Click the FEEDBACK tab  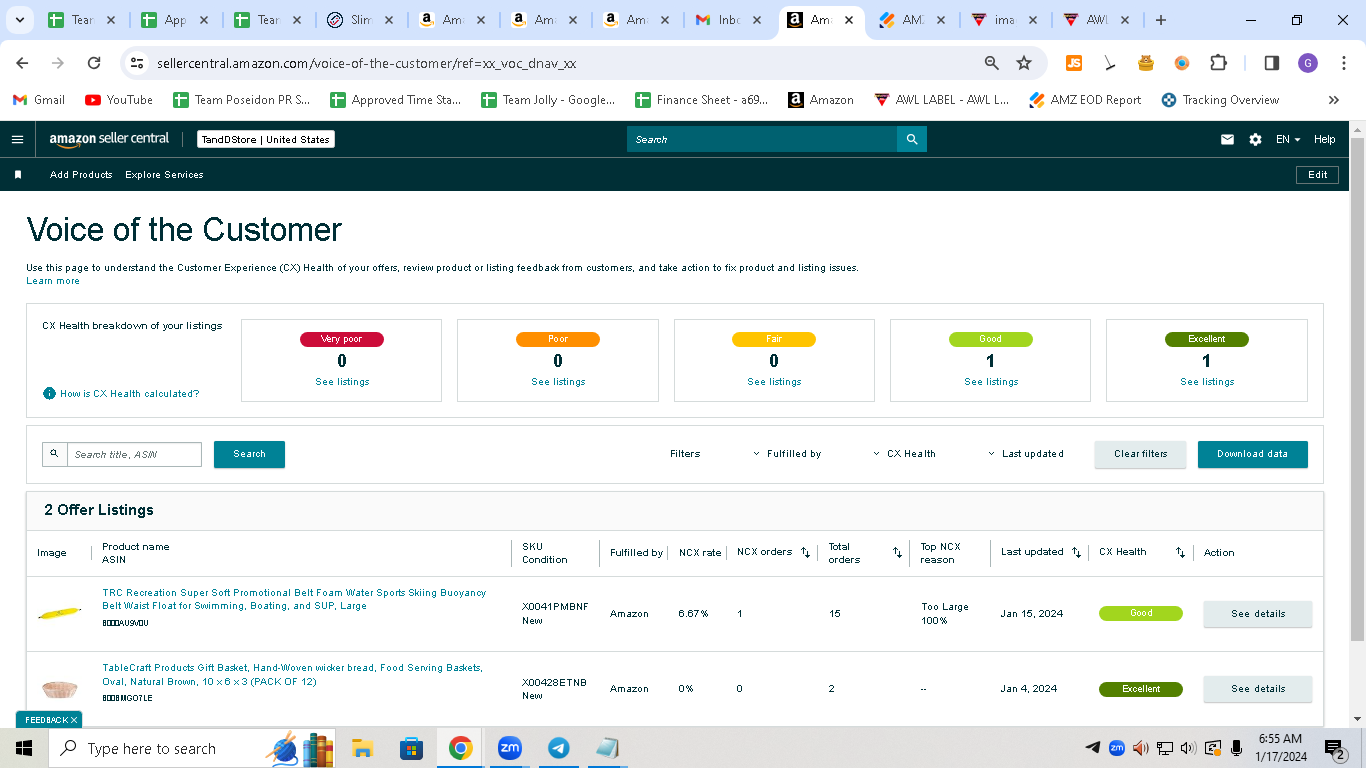pyautogui.click(x=49, y=719)
